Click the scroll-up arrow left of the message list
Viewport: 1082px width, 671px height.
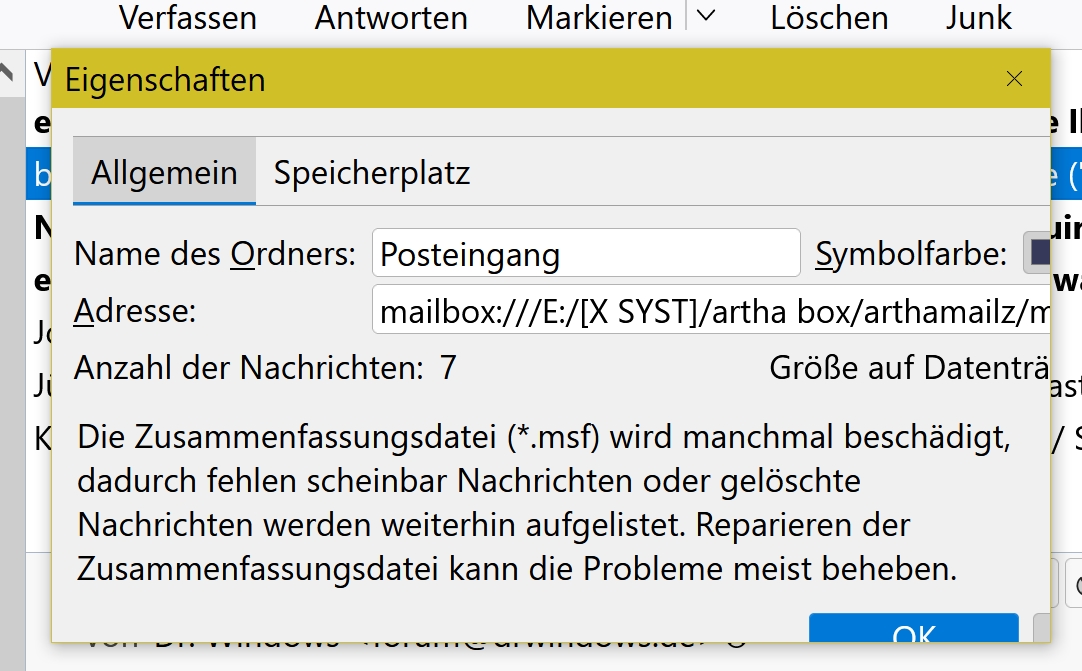pyautogui.click(x=10, y=73)
